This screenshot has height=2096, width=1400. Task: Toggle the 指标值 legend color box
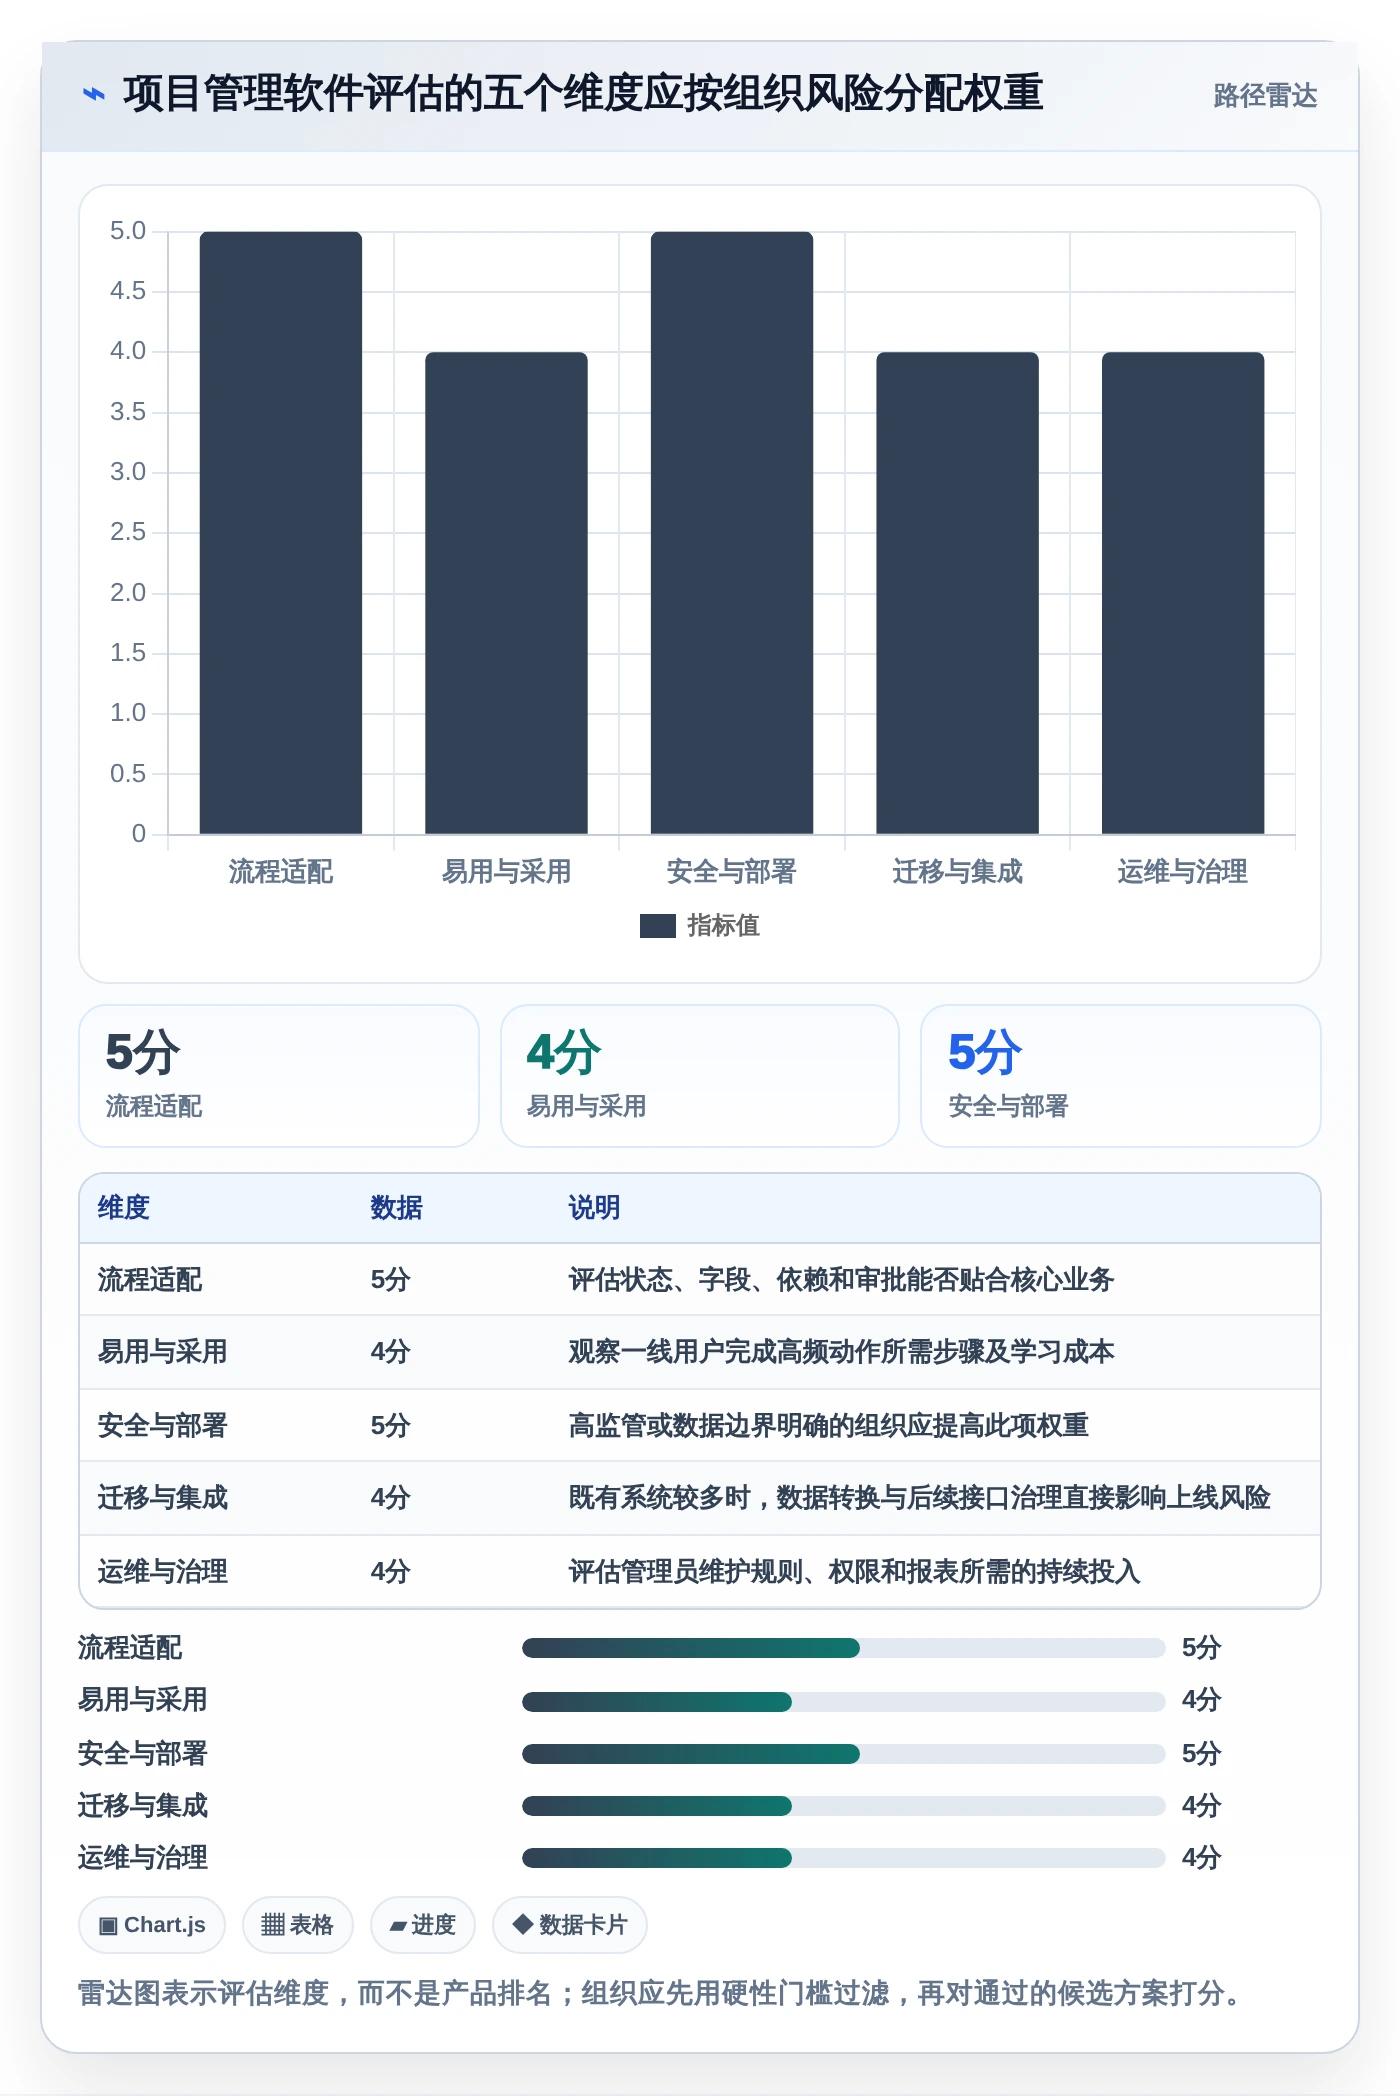coord(657,926)
